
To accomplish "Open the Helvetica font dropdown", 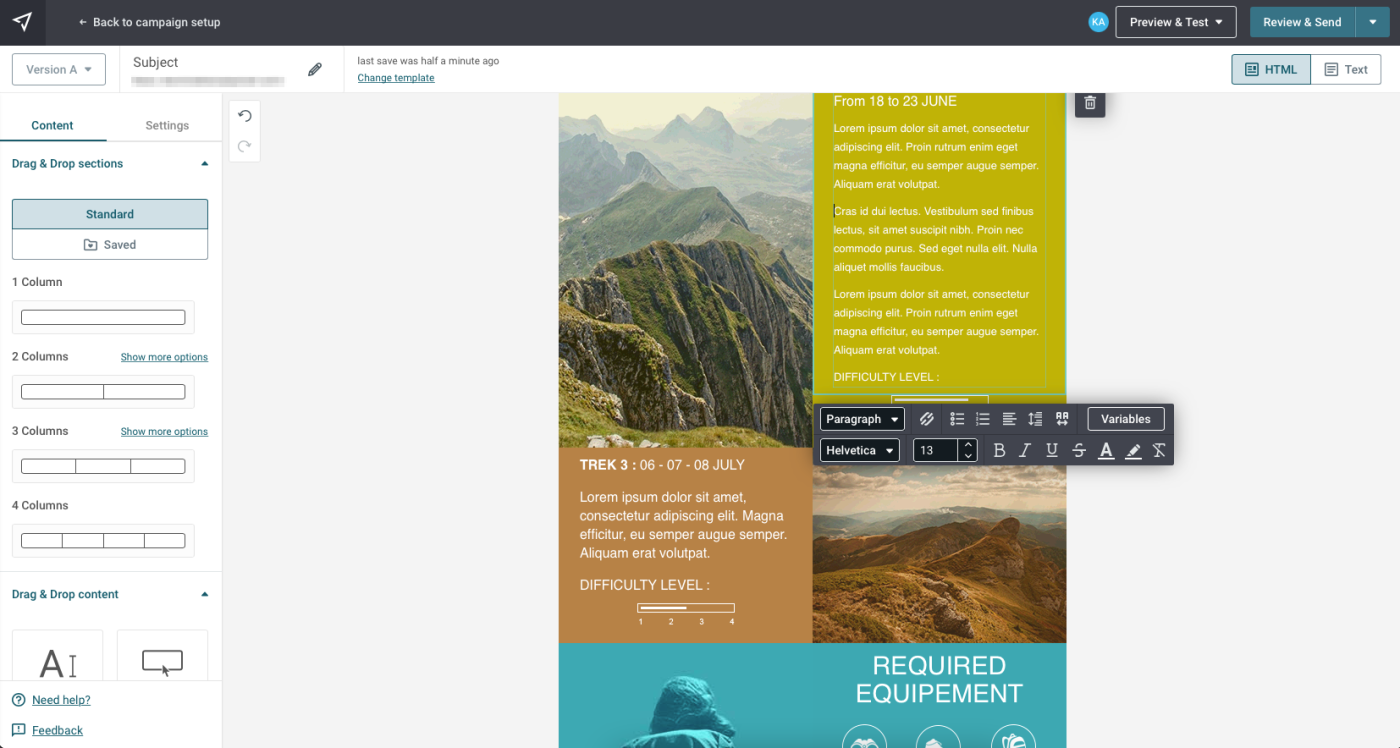I will (x=860, y=451).
